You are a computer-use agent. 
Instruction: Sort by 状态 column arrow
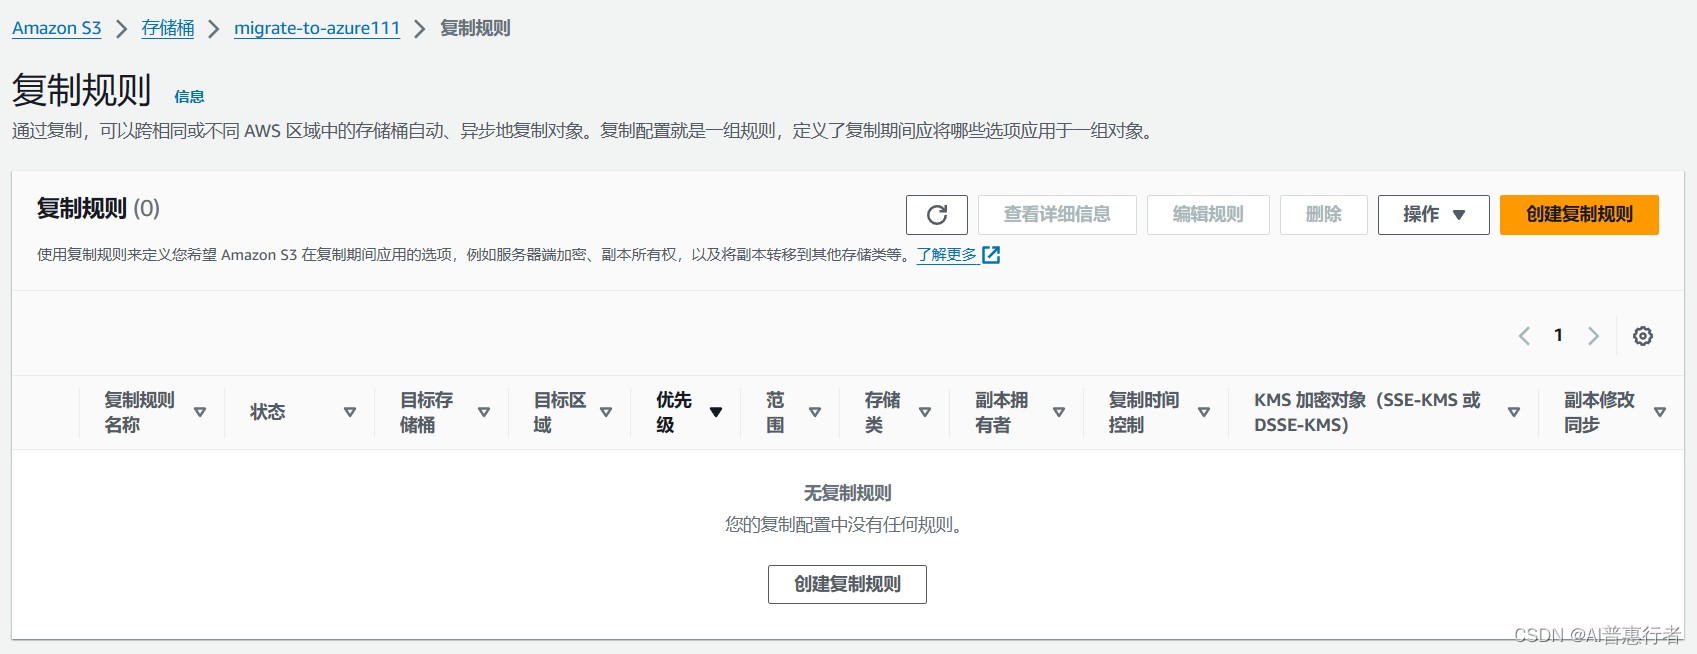350,412
